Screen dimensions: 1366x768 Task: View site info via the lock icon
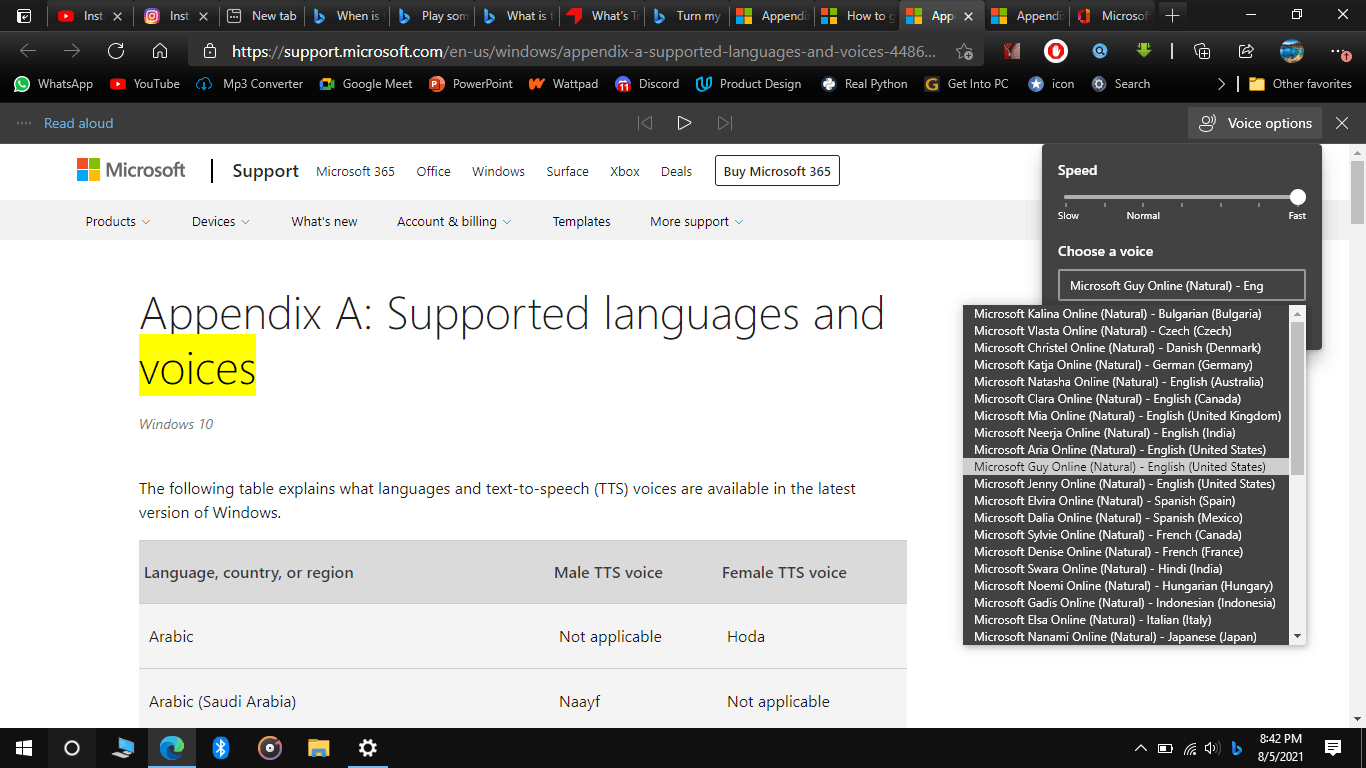click(210, 51)
